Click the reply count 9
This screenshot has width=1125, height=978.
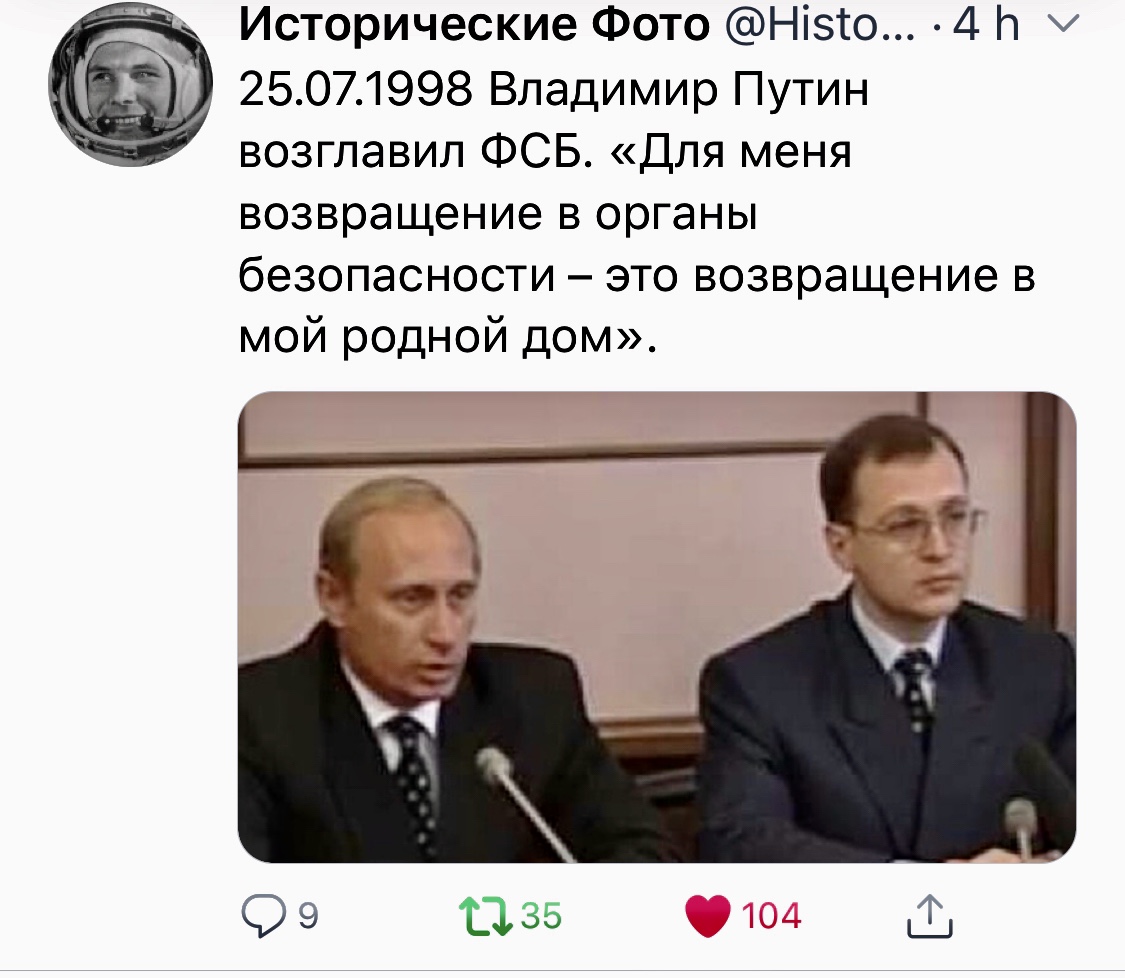click(308, 916)
